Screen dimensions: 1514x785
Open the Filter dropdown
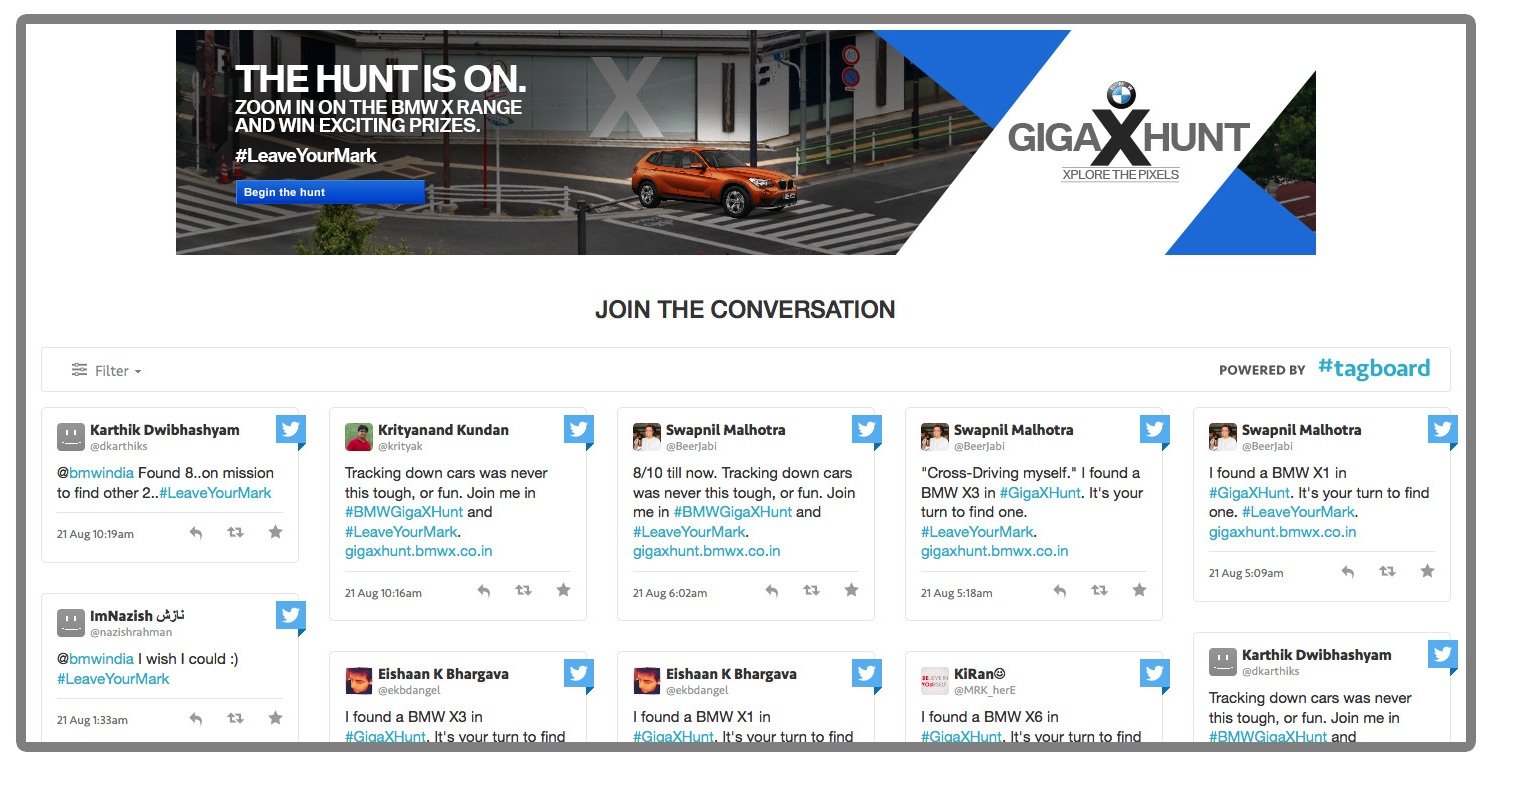click(x=107, y=371)
